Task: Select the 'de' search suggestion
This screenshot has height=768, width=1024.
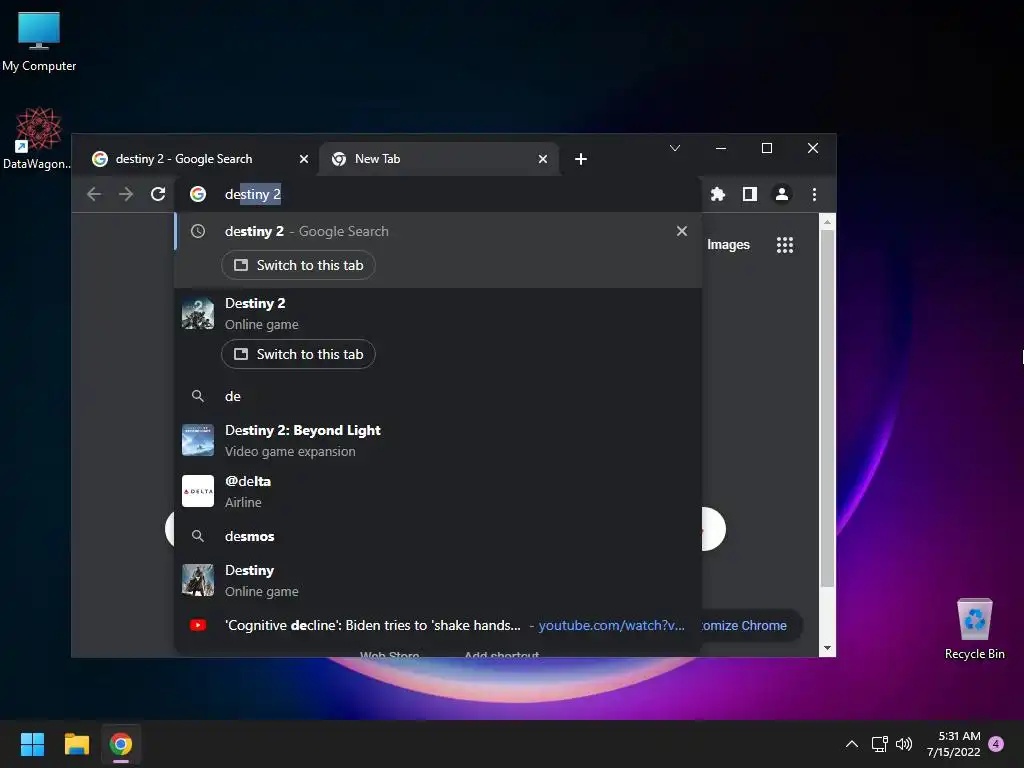Action: [x=438, y=396]
